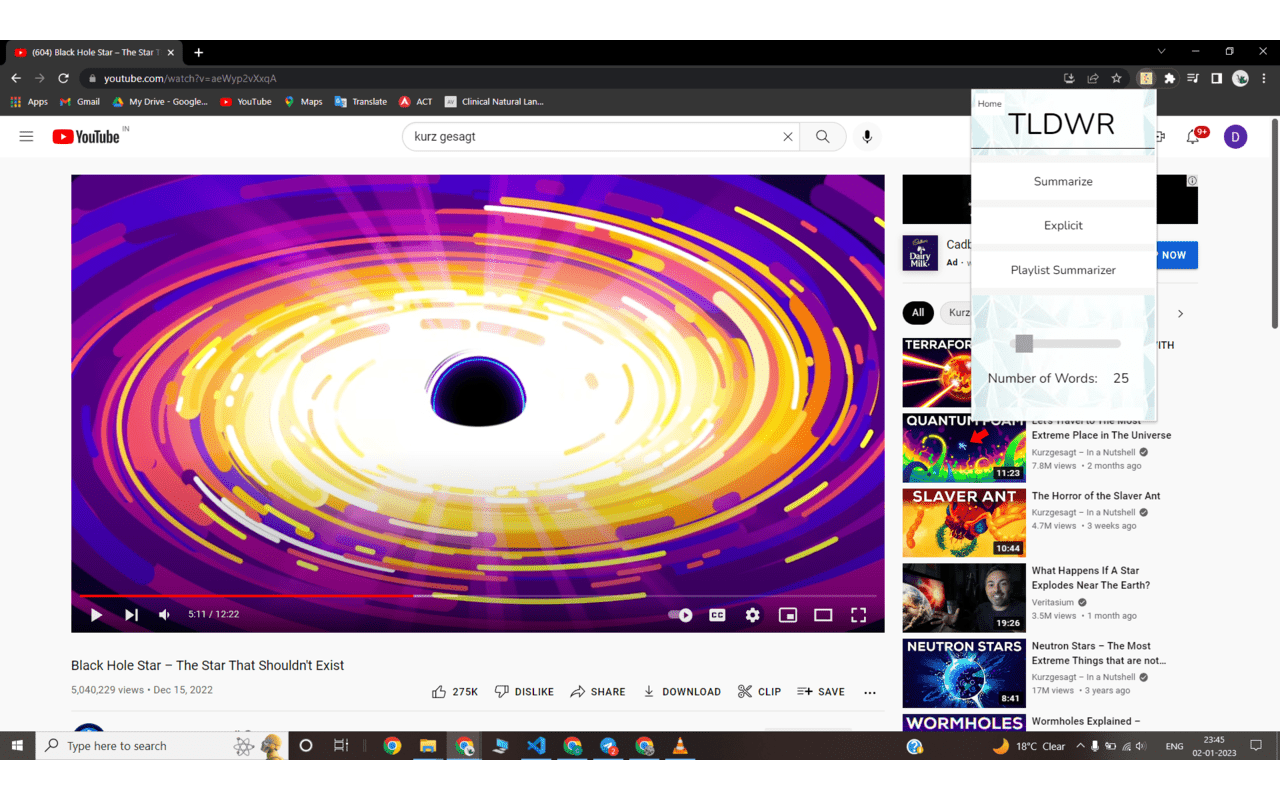This screenshot has width=1280, height=800.
Task: Play the video
Action: pyautogui.click(x=96, y=615)
